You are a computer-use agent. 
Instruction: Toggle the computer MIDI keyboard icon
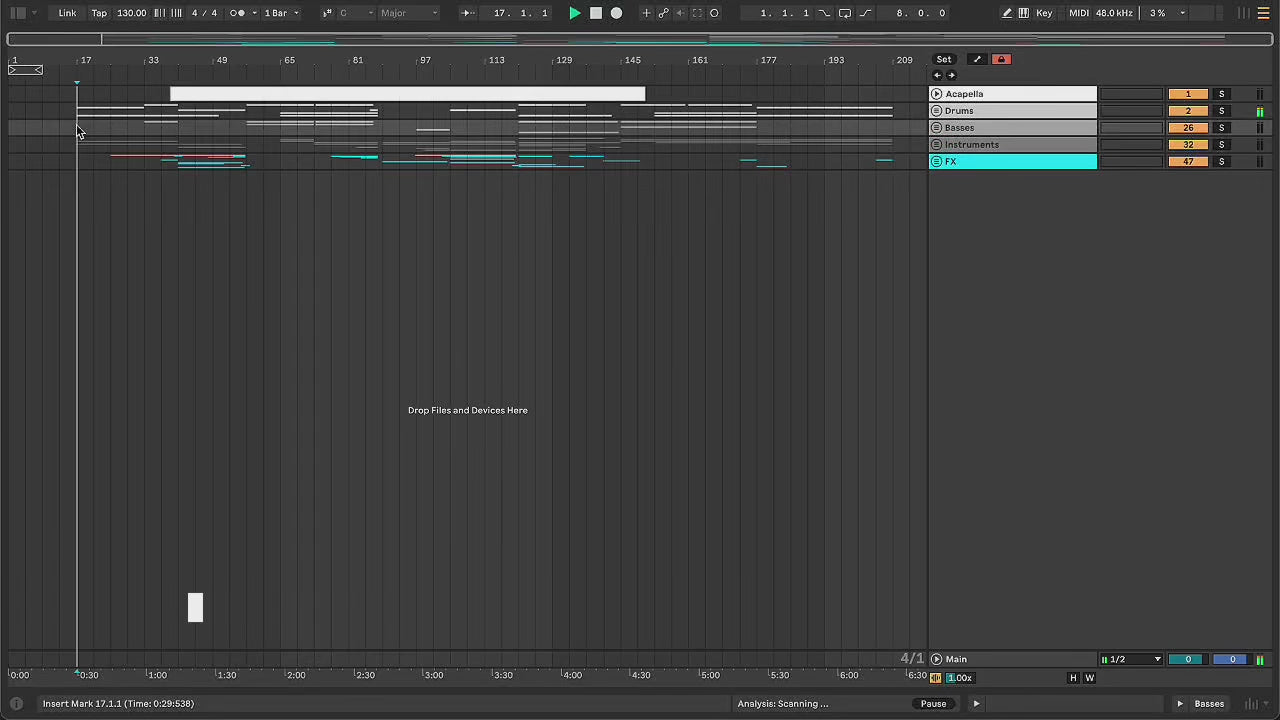[x=1023, y=13]
